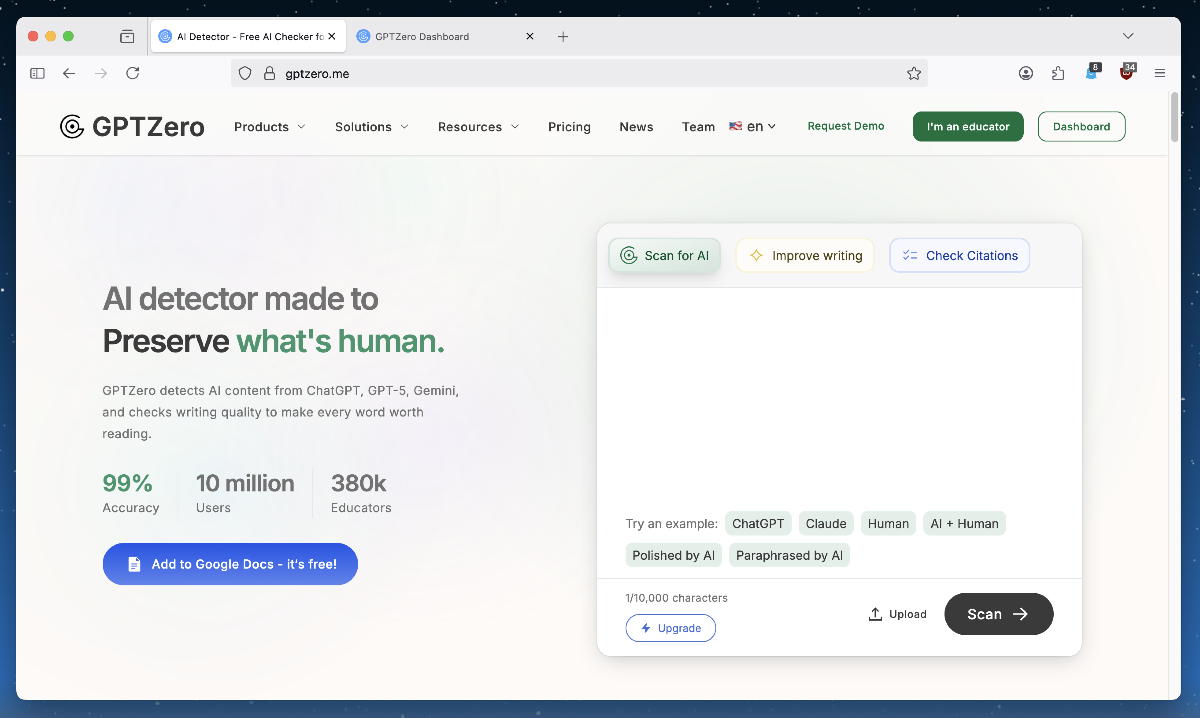Image resolution: width=1200 pixels, height=718 pixels.
Task: Click Add to Google Docs button
Action: click(x=230, y=564)
